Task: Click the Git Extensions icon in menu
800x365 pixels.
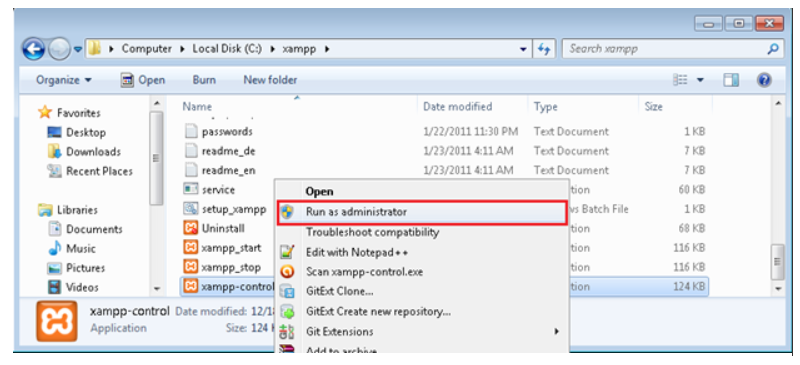Action: [x=288, y=332]
